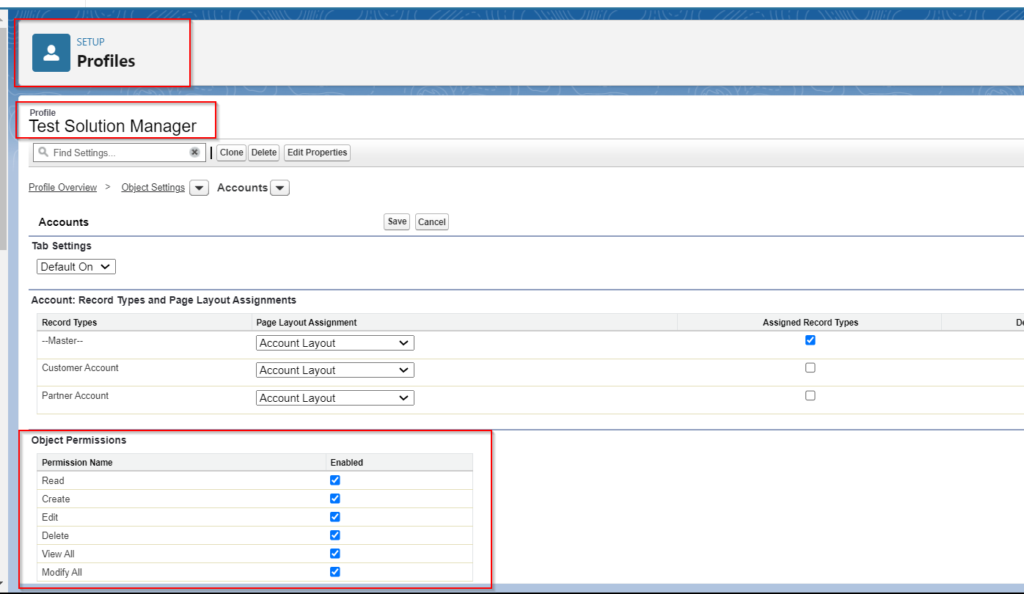Click the --Master-- record type label

(x=62, y=341)
